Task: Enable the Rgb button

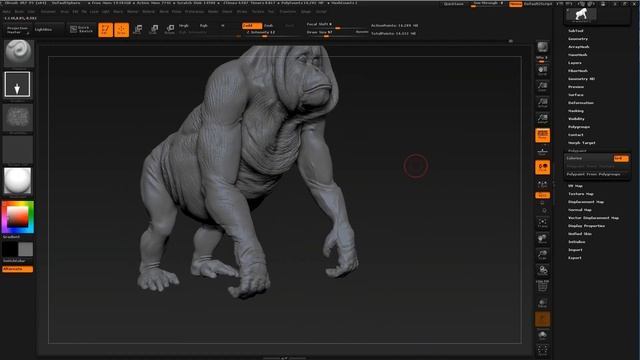Action: [x=203, y=25]
